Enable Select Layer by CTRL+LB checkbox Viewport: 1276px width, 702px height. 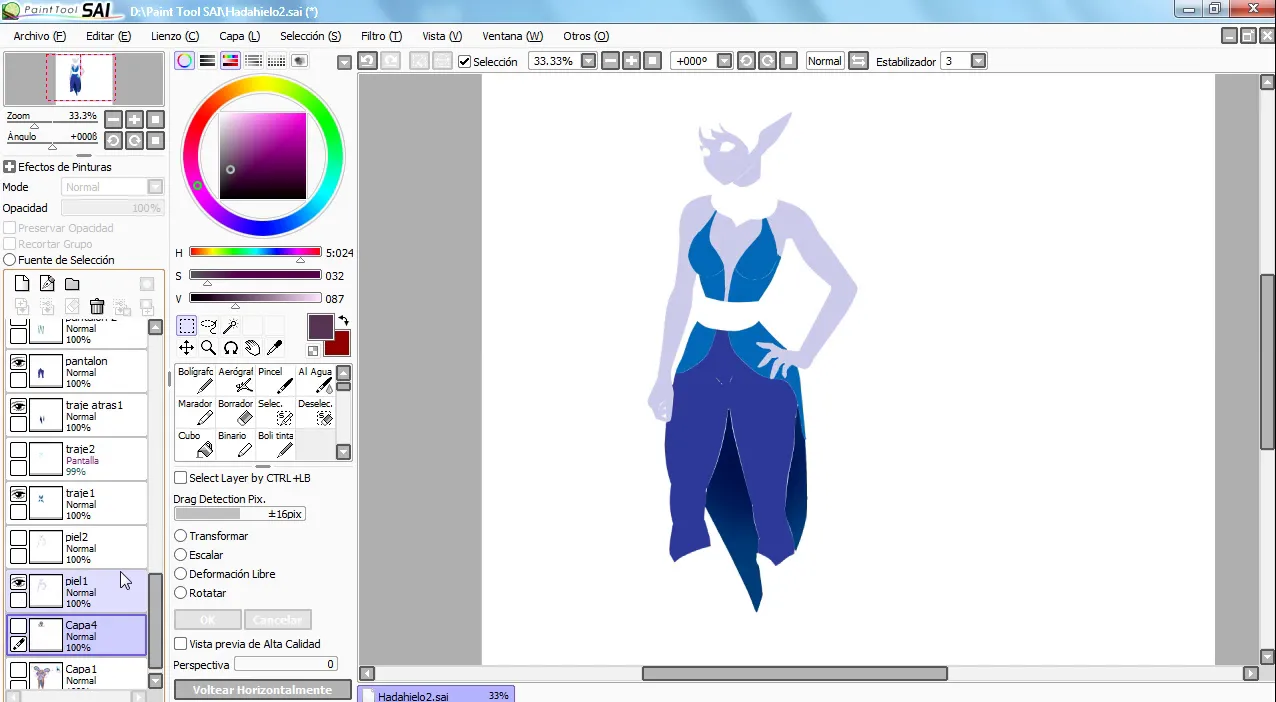tap(181, 478)
